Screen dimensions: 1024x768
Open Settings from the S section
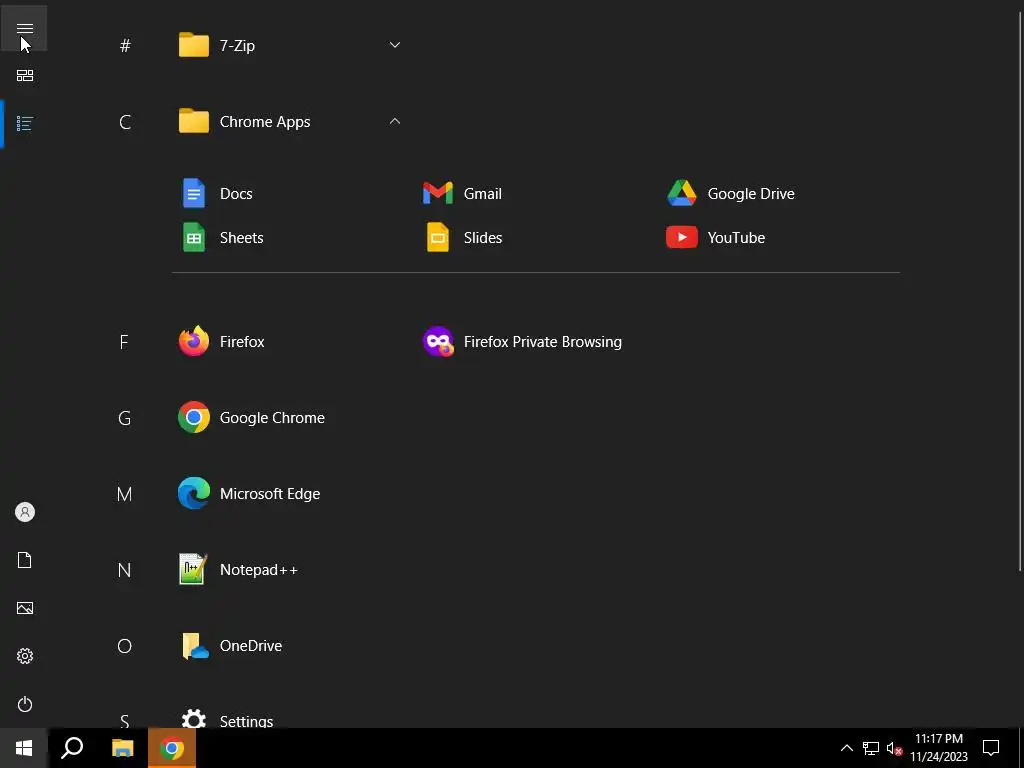point(227,720)
